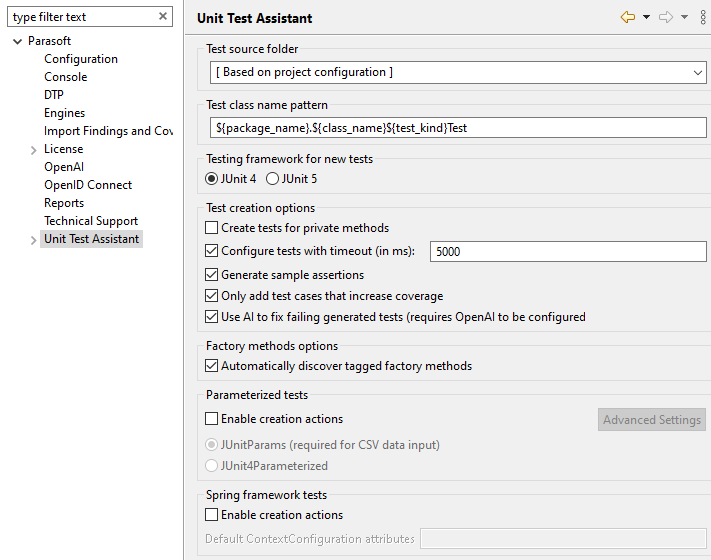
Task: Expand the License tree node
Action: (34, 150)
